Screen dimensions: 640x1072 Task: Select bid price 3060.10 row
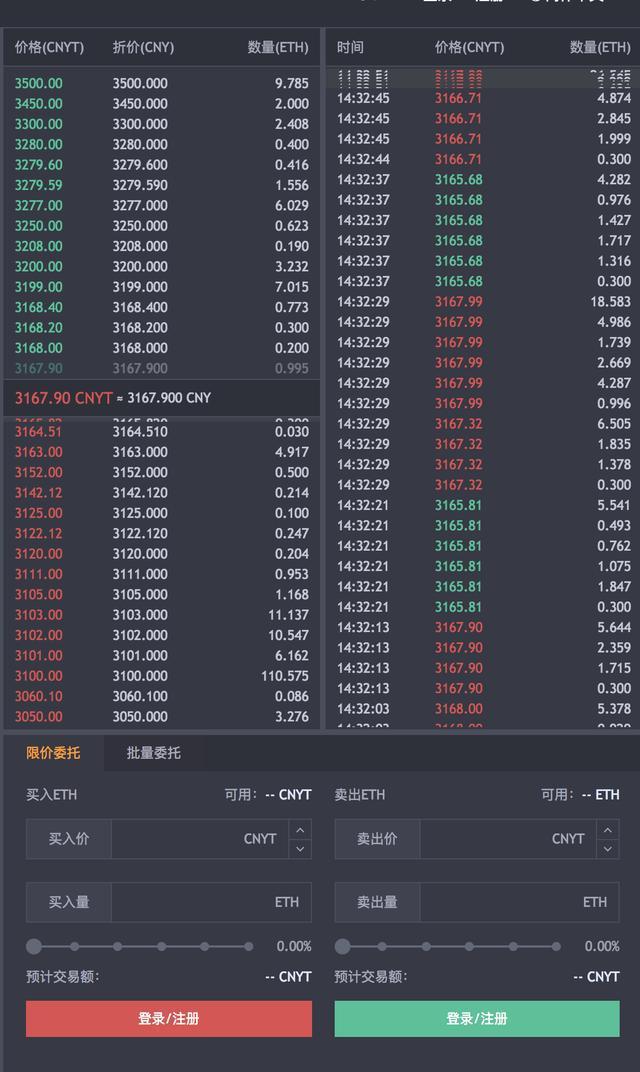tap(161, 696)
